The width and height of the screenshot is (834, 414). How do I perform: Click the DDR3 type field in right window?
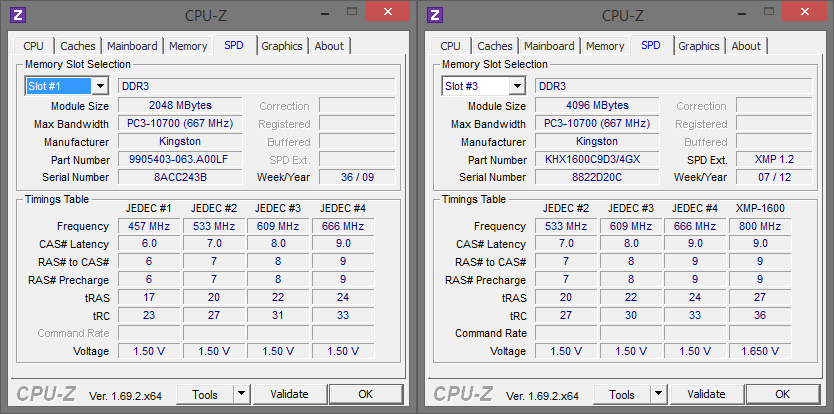[674, 86]
